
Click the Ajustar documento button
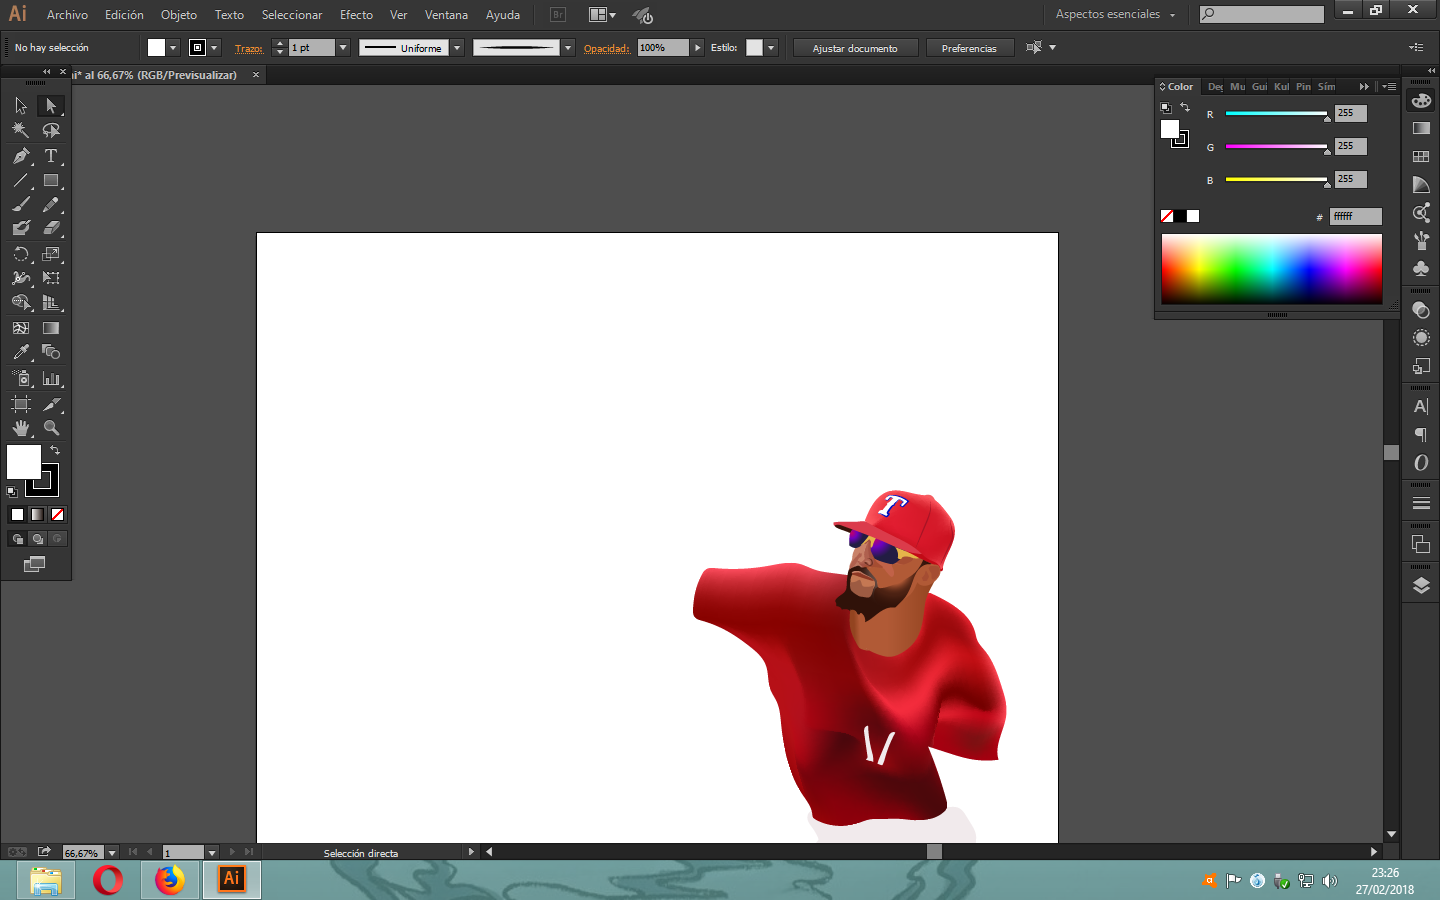coord(855,48)
